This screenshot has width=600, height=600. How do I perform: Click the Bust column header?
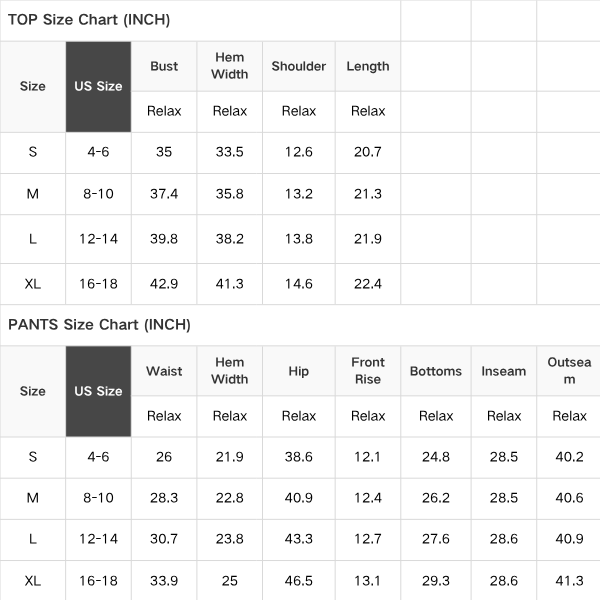(164, 66)
